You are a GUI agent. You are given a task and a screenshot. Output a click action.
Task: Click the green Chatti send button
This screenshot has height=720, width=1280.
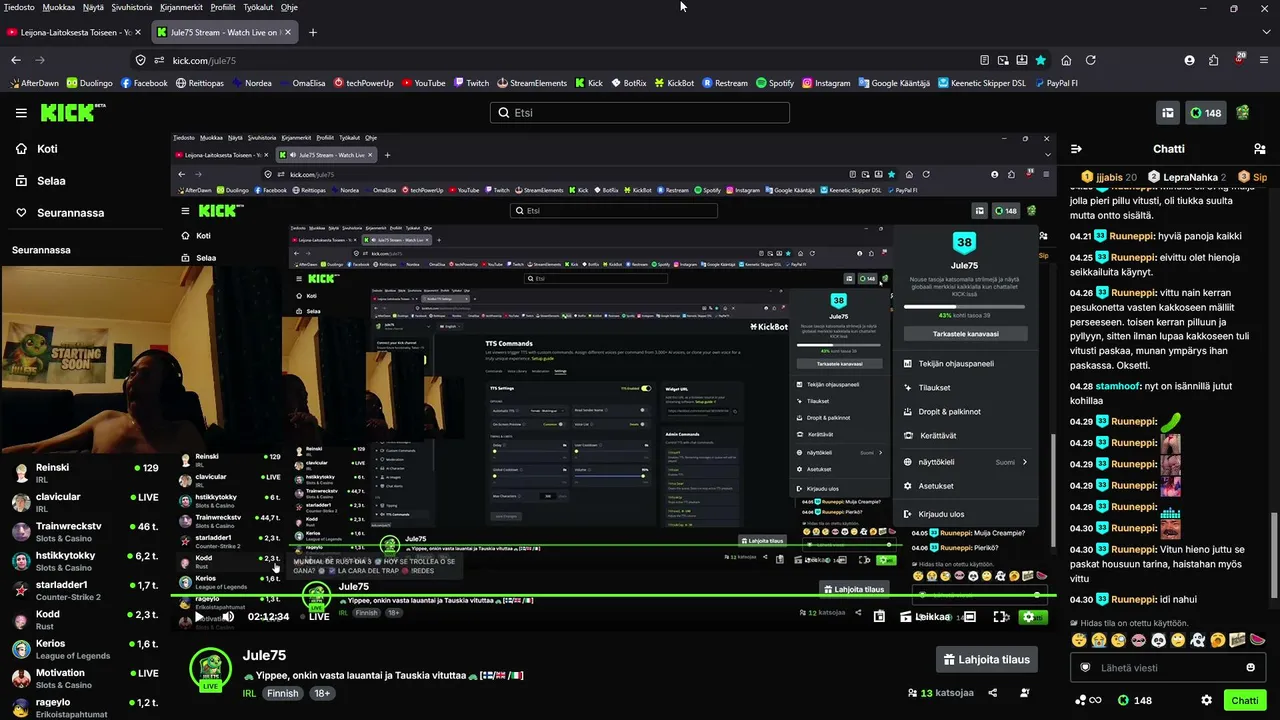[1245, 700]
